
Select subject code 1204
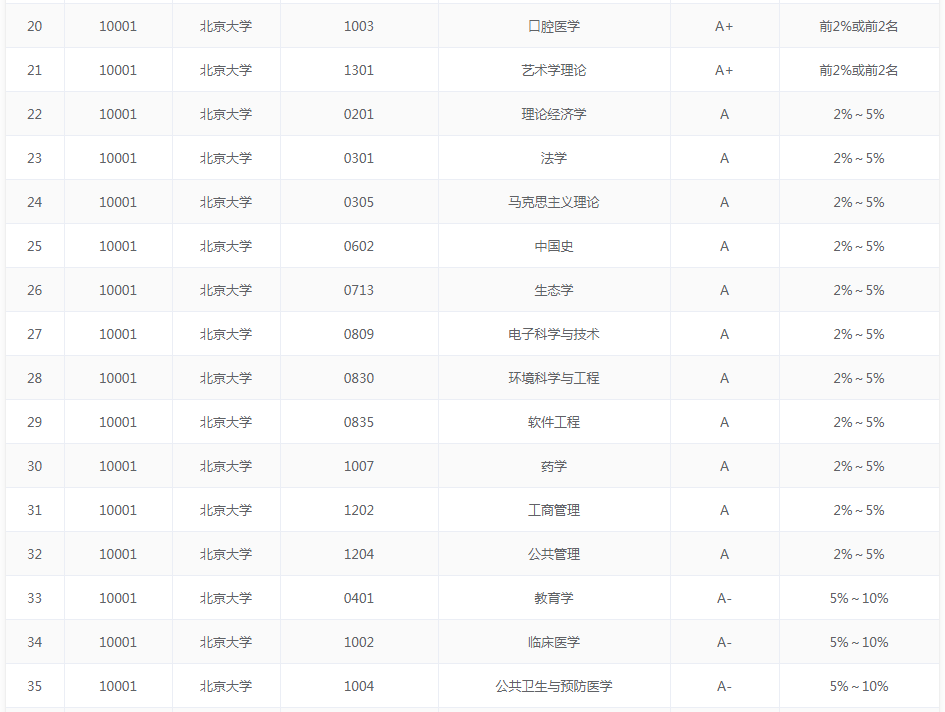(x=359, y=555)
